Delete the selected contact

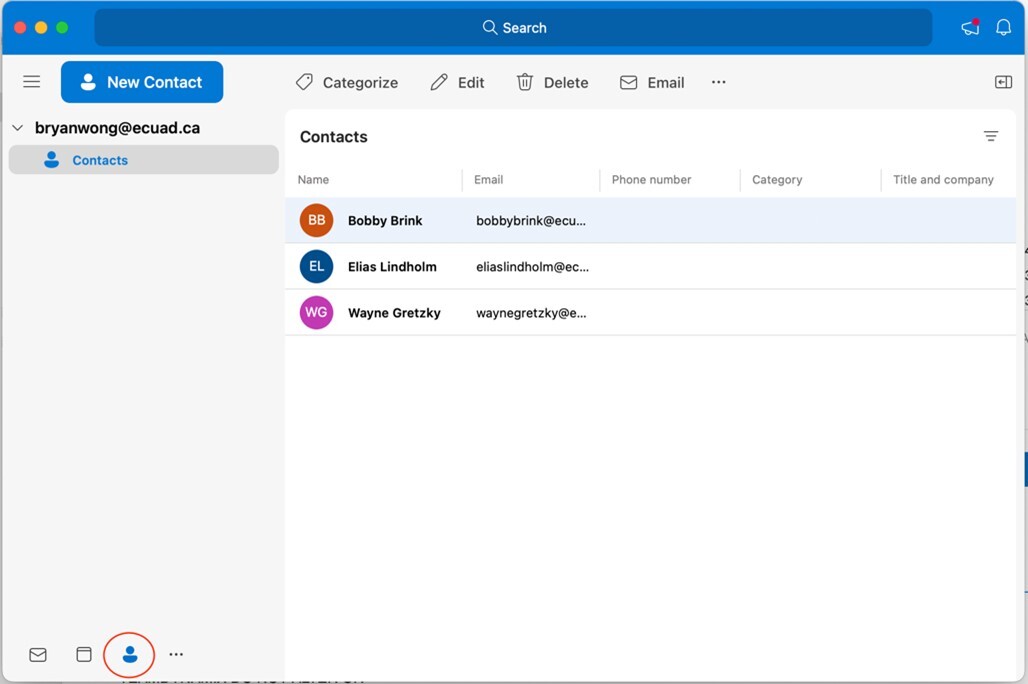(x=553, y=83)
